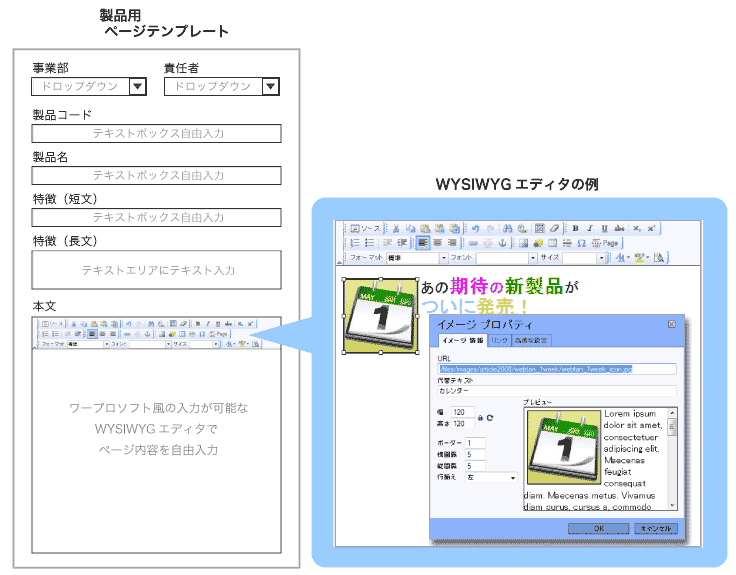
Task: Close the イメージ プロパティ dialog with the X
Action: [x=672, y=324]
